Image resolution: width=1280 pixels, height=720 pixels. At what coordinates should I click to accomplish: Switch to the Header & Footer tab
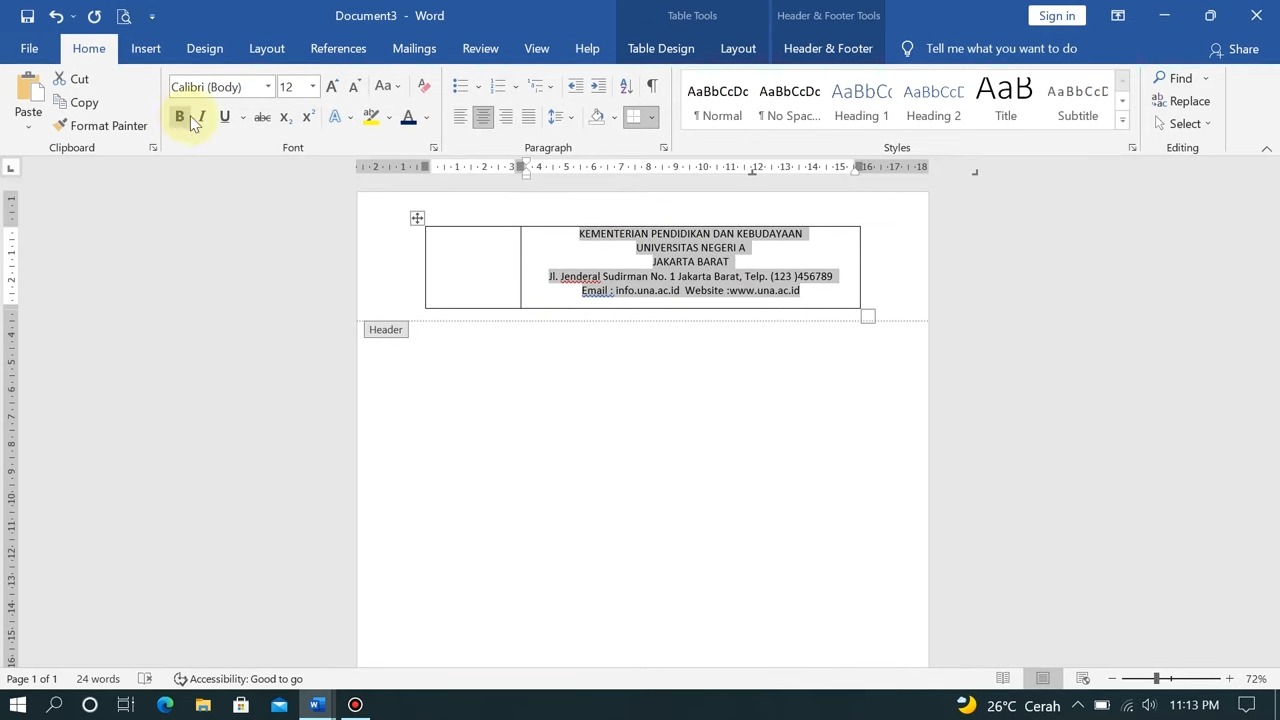(828, 48)
